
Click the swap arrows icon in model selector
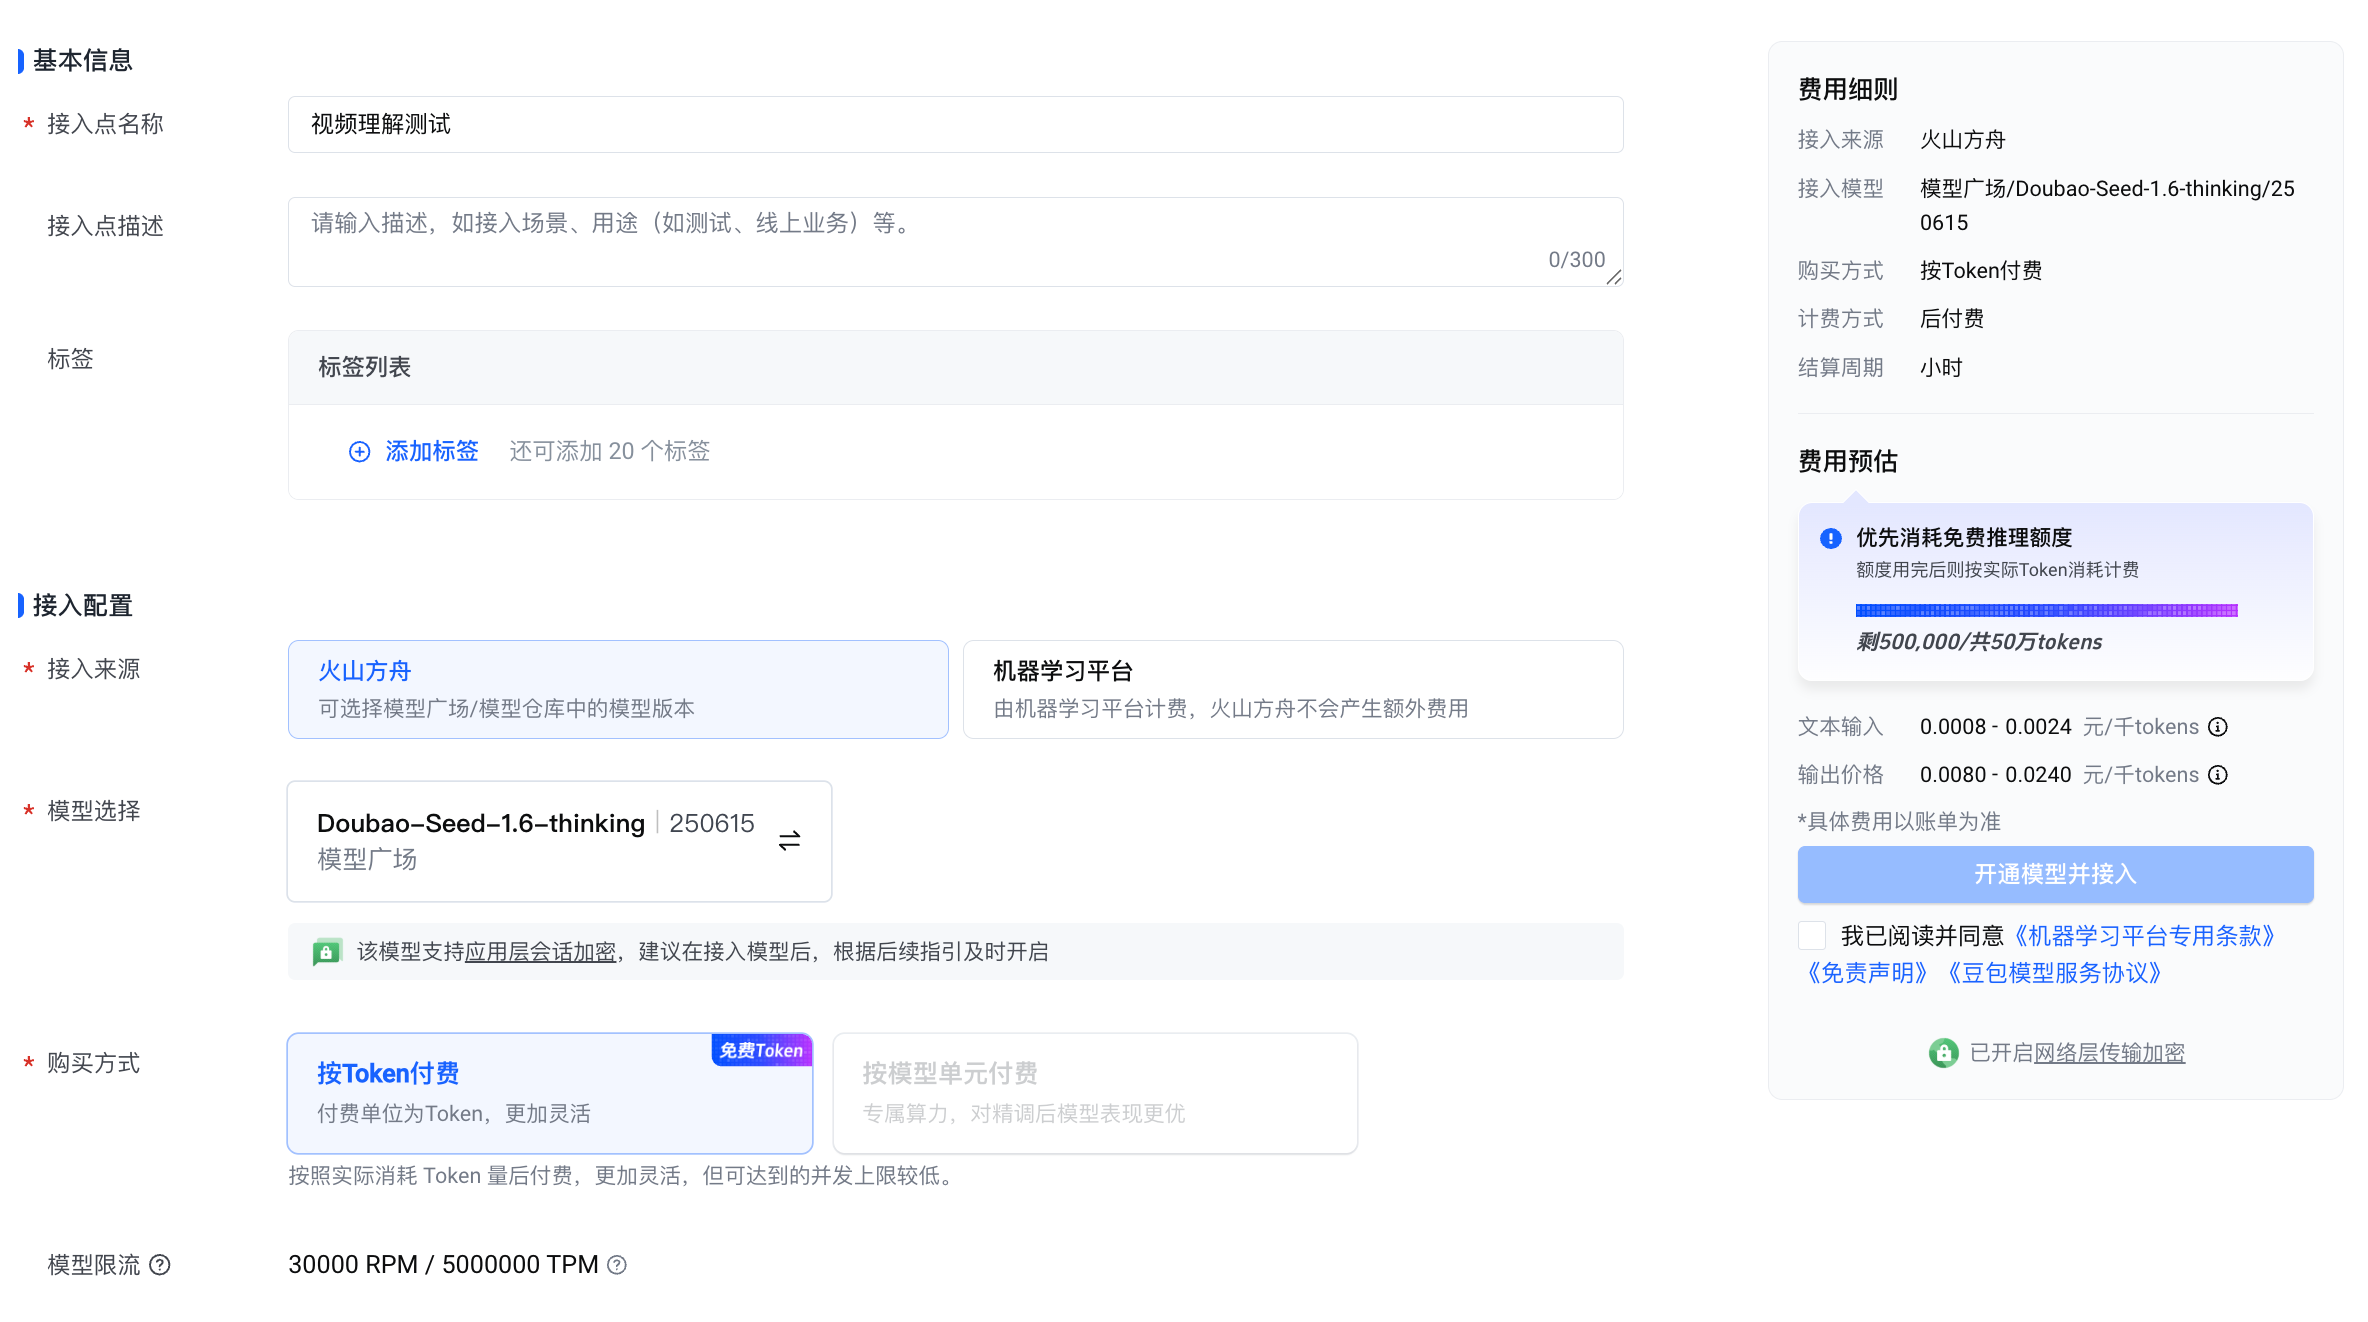pyautogui.click(x=789, y=840)
